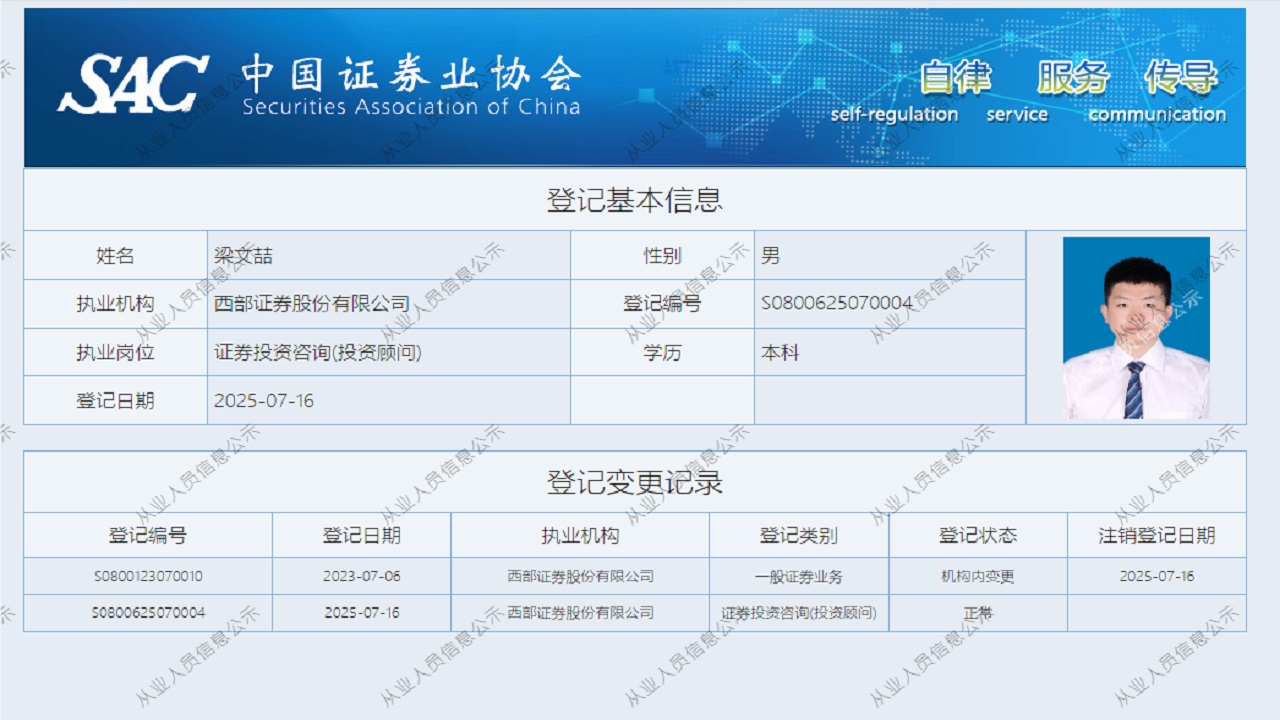The height and width of the screenshot is (720, 1280).
Task: Click the 机构内变更 status cell
Action: point(977,577)
